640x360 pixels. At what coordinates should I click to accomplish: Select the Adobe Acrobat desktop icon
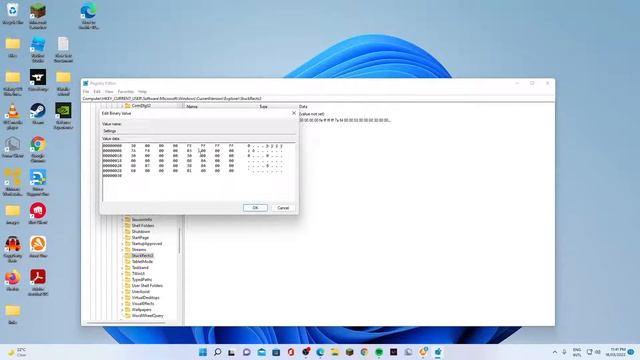pyautogui.click(x=38, y=283)
